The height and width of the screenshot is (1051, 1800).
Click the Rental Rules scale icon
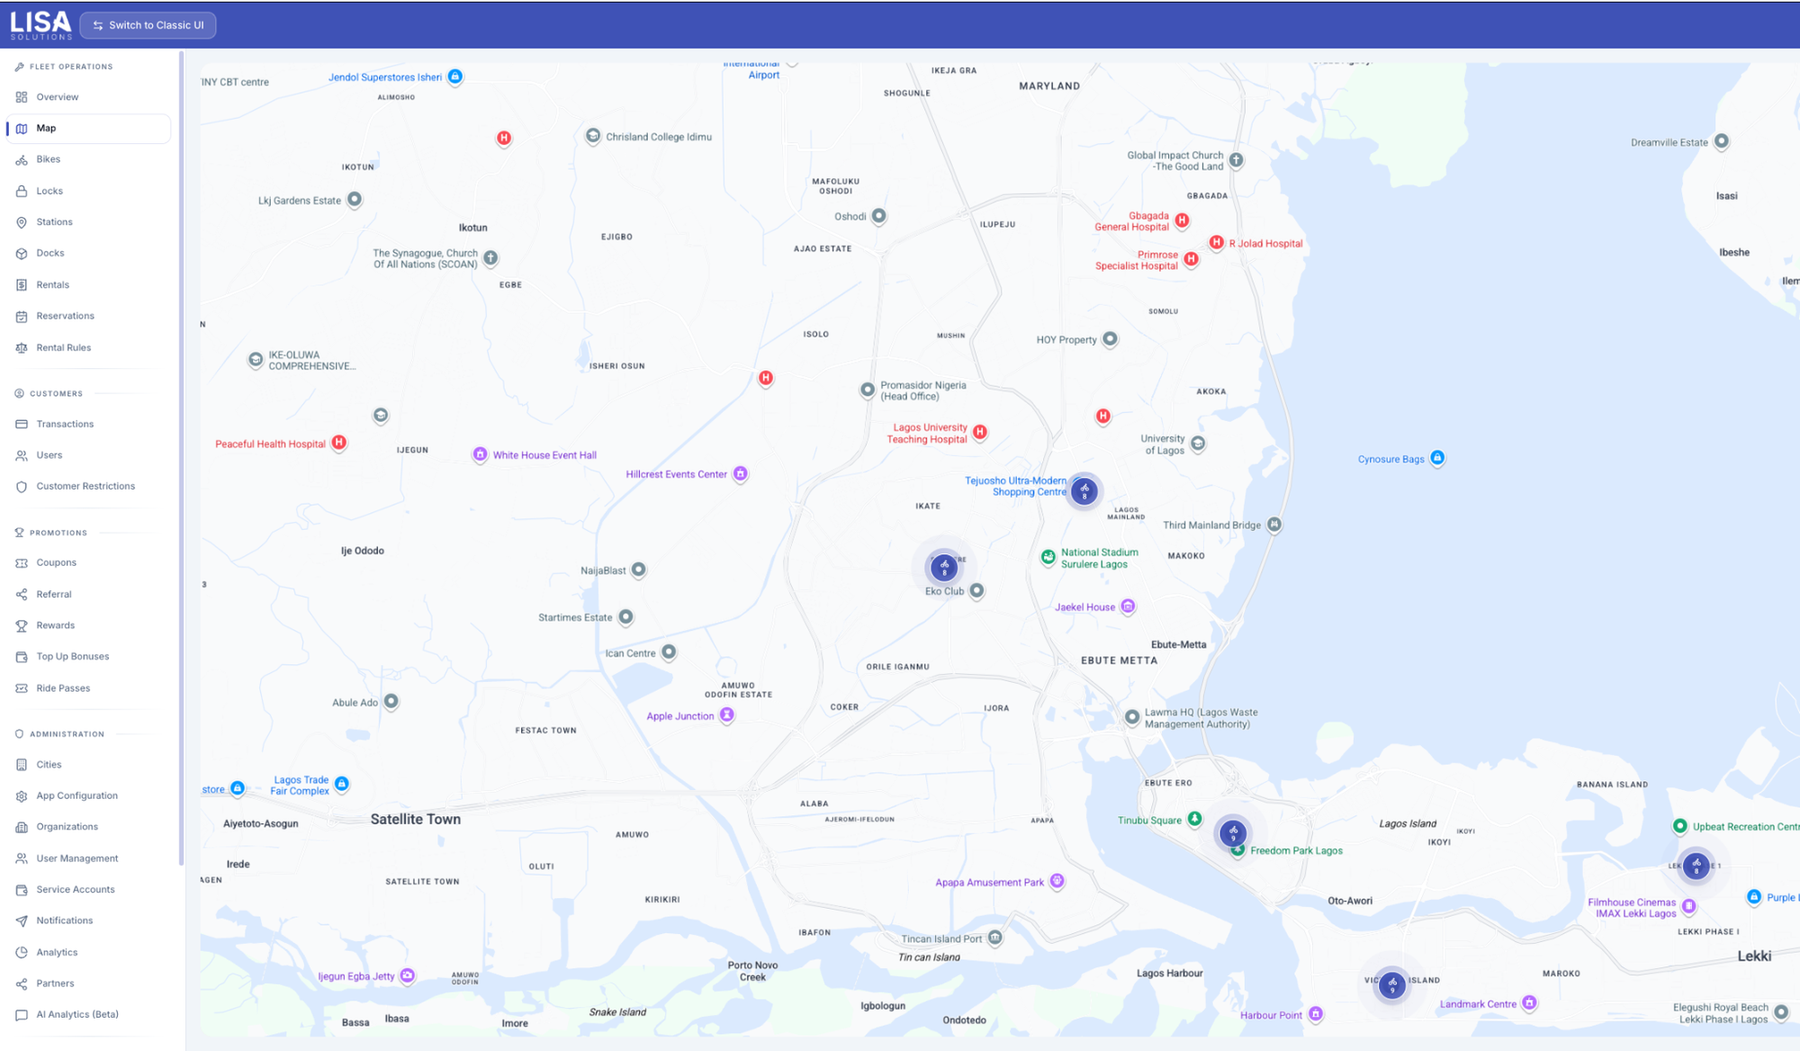pos(21,348)
